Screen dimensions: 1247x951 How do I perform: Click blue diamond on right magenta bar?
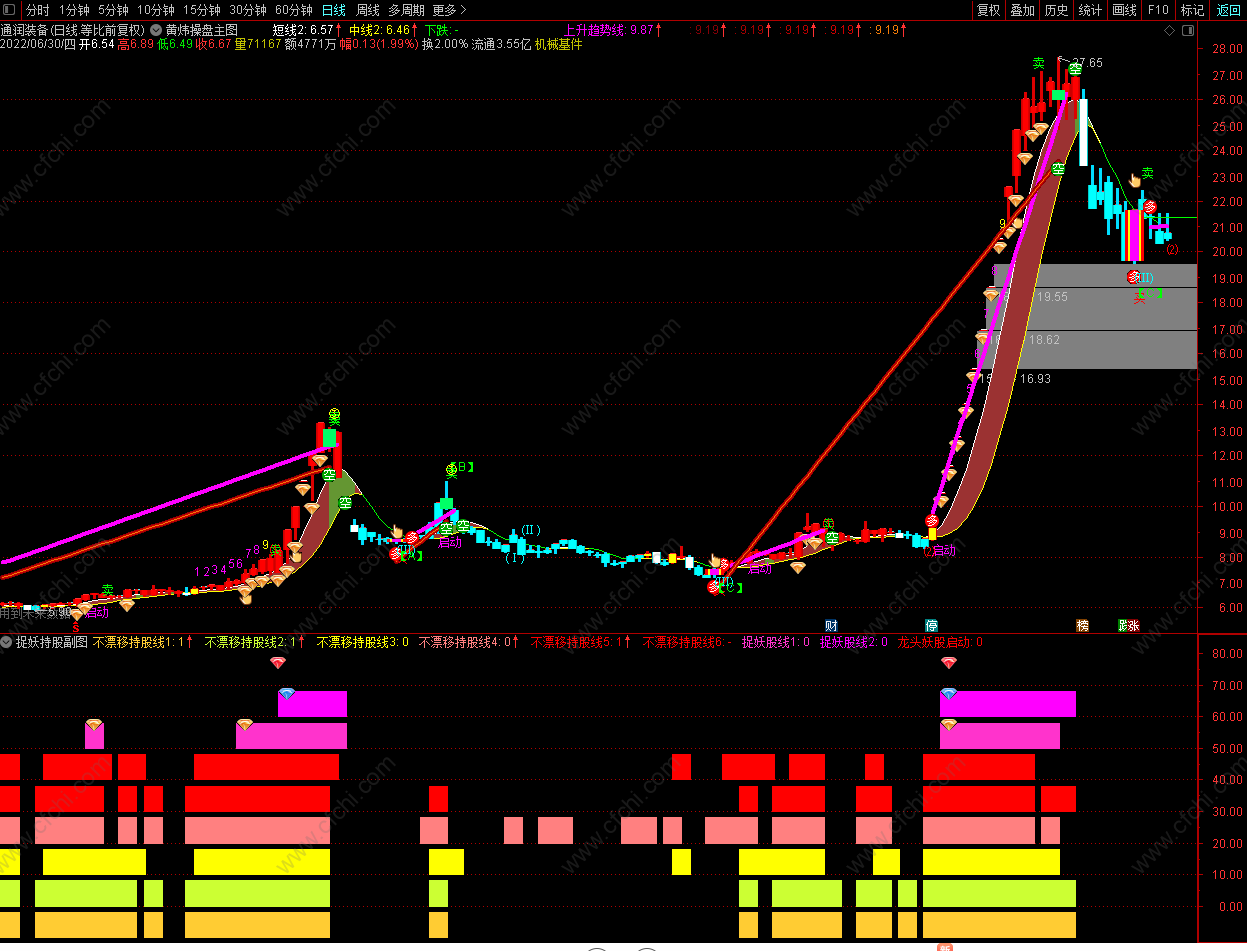[x=948, y=694]
